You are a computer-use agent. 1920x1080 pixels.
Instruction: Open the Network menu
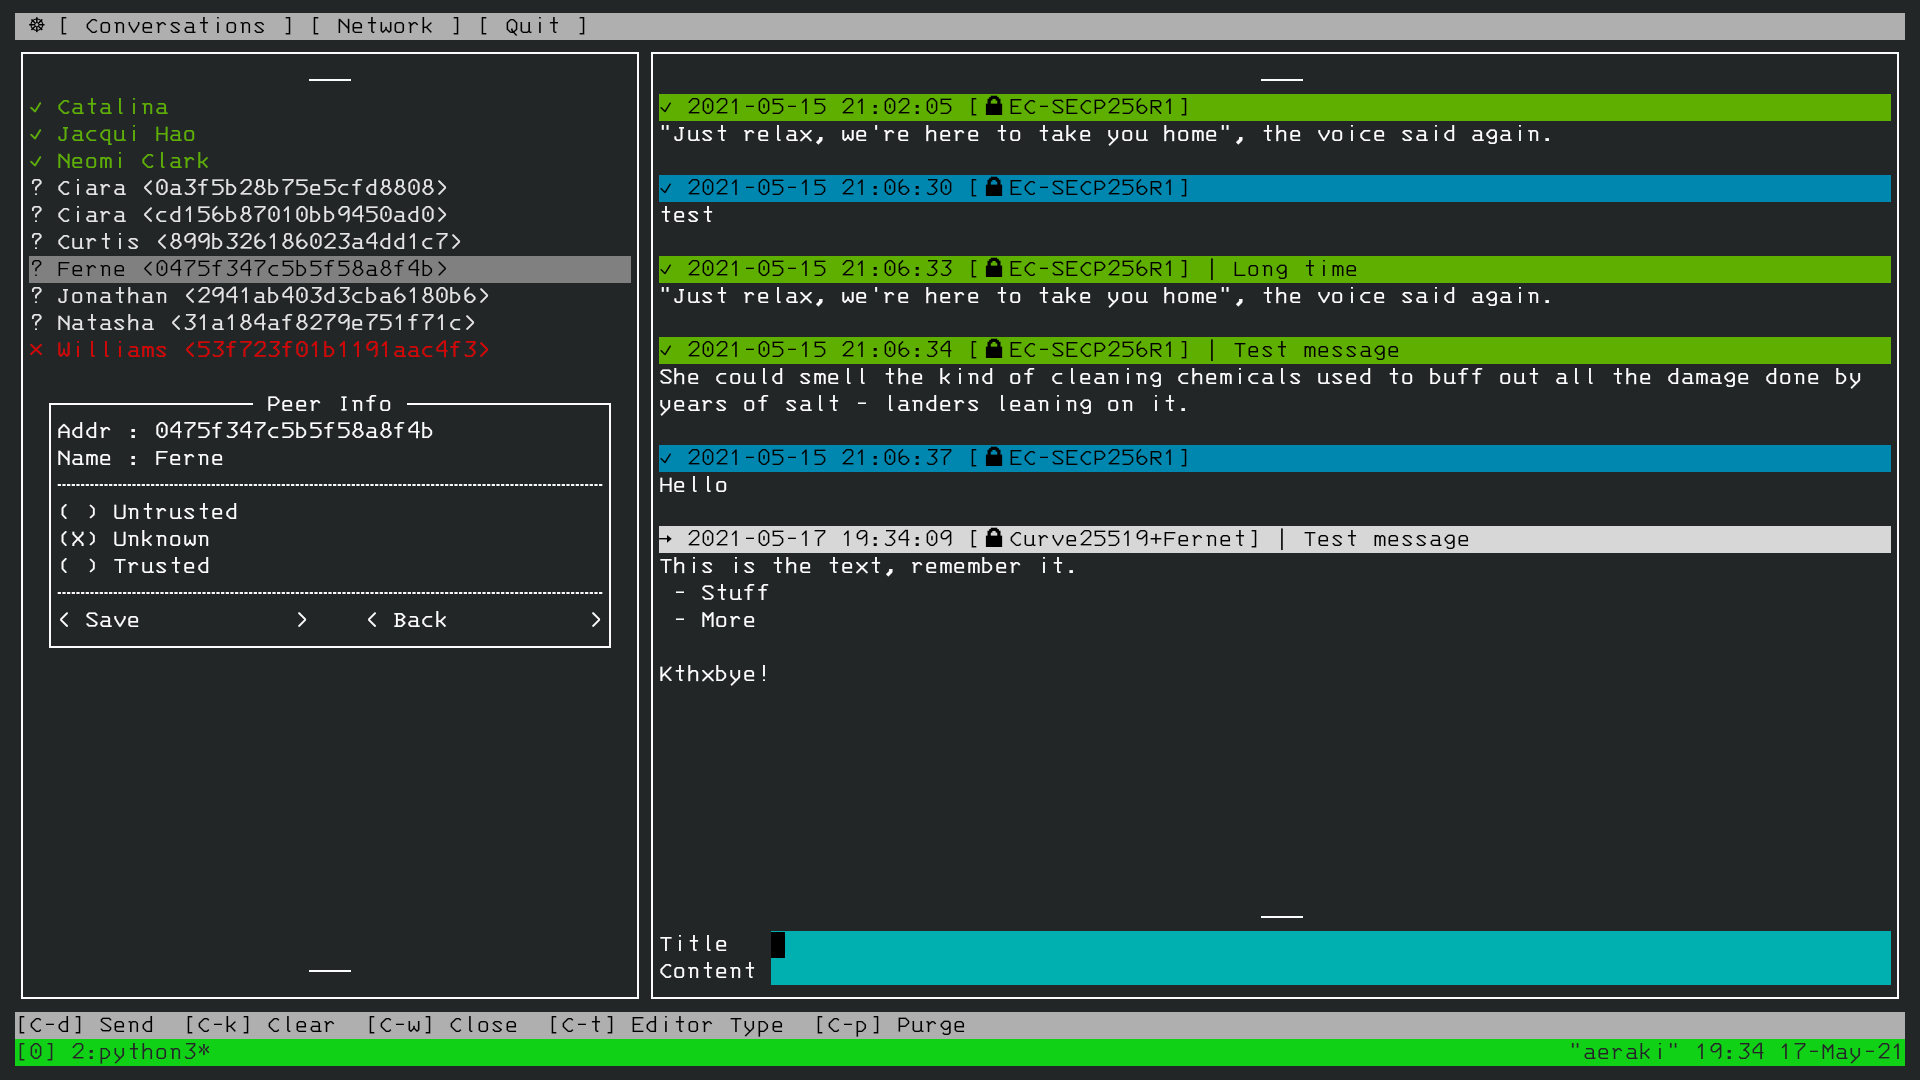pos(385,26)
